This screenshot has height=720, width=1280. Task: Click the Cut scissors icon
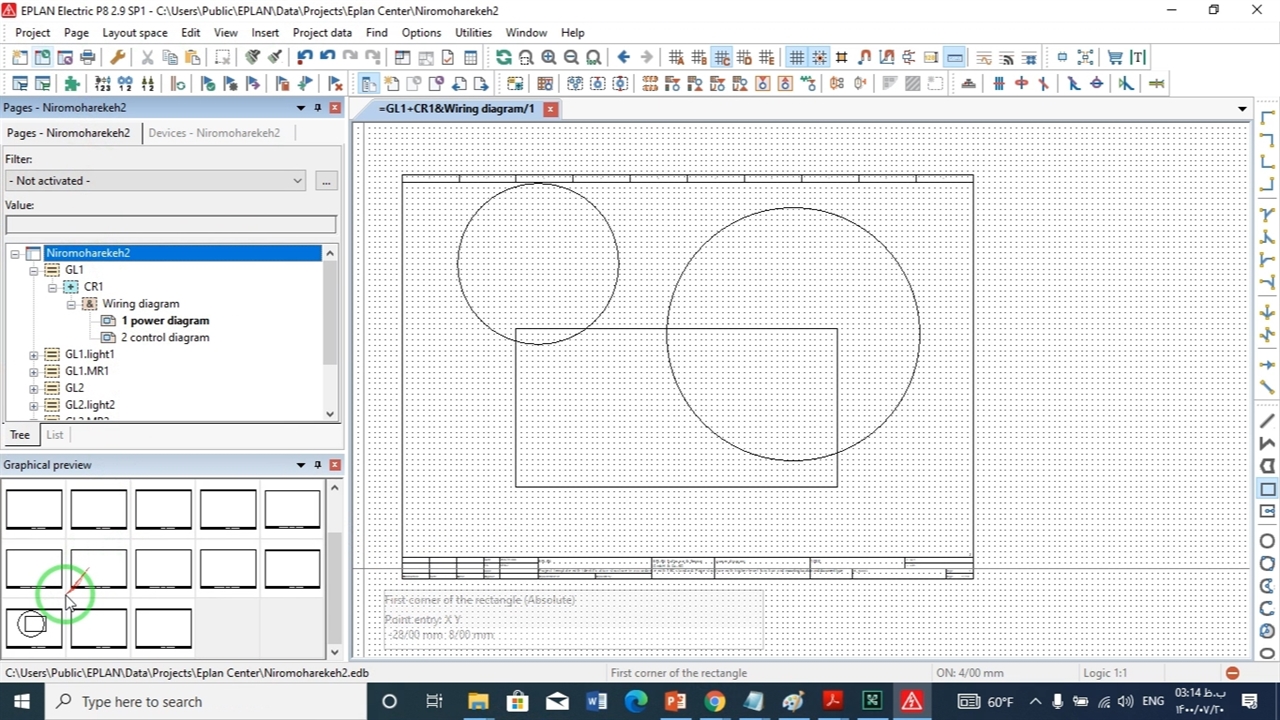point(147,58)
